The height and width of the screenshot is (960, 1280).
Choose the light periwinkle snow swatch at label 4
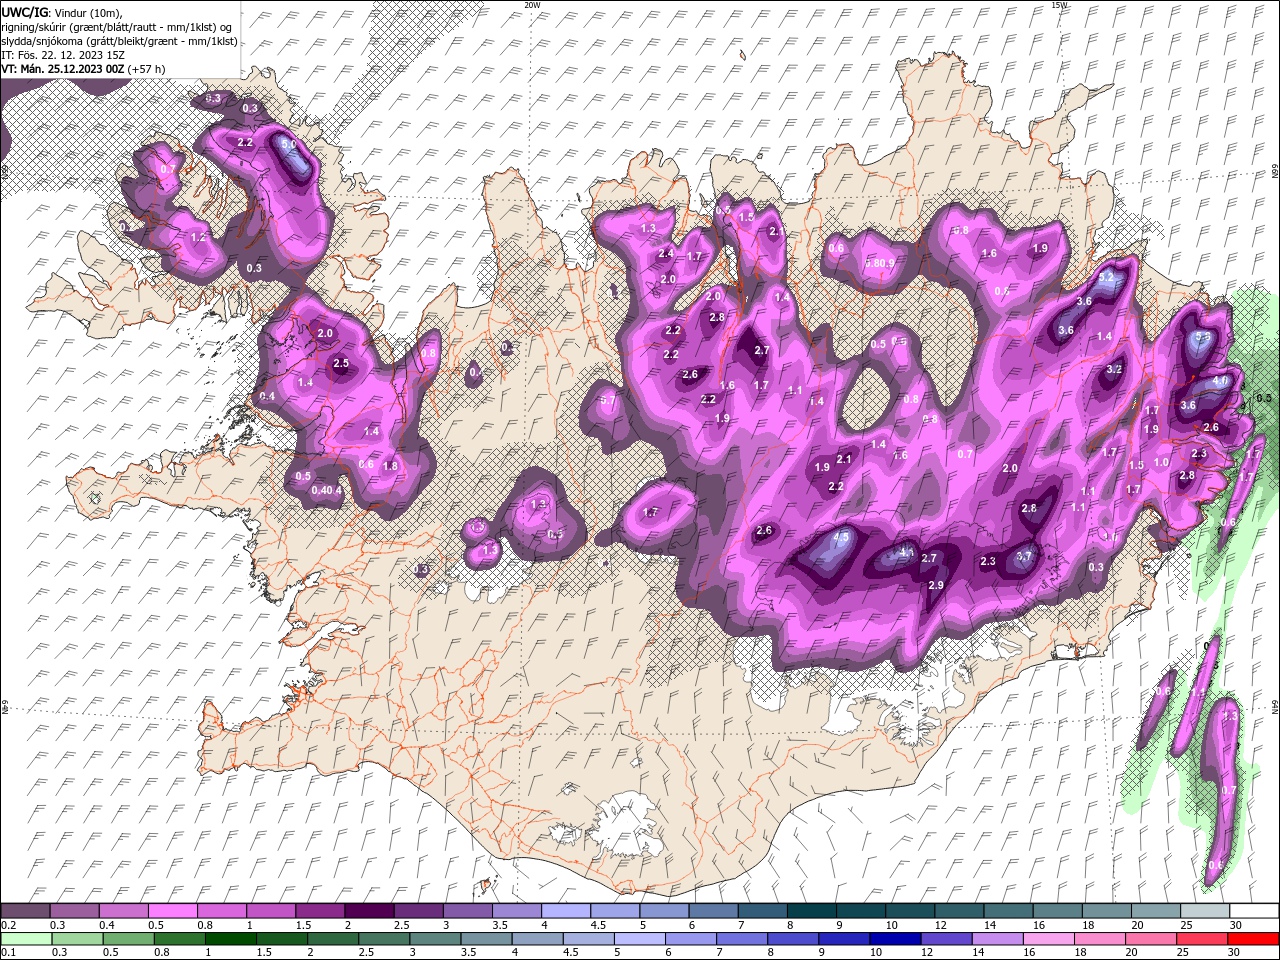pyautogui.click(x=565, y=911)
